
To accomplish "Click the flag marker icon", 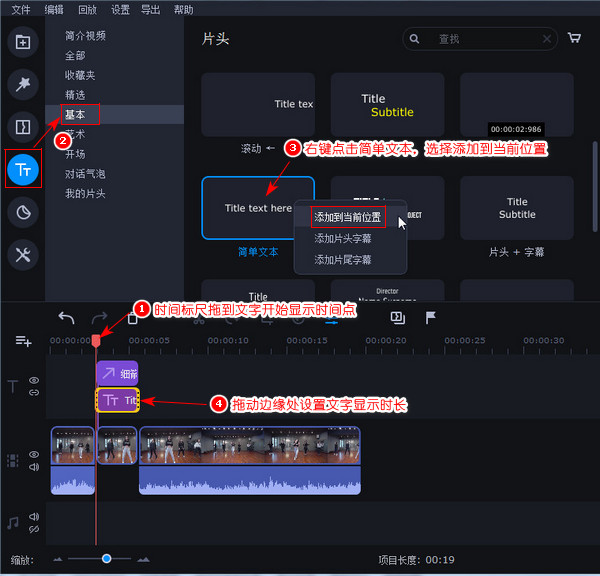I will [x=430, y=318].
